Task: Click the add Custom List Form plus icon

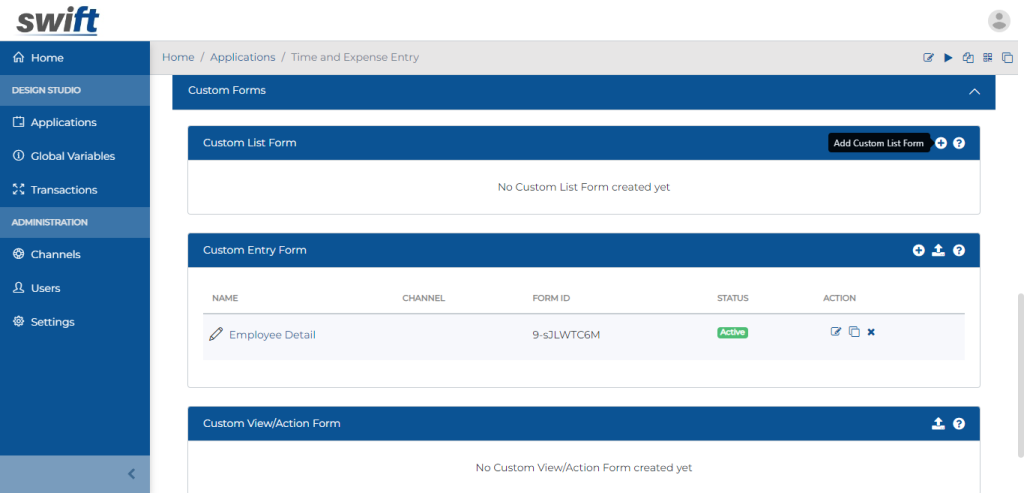Action: [x=941, y=143]
